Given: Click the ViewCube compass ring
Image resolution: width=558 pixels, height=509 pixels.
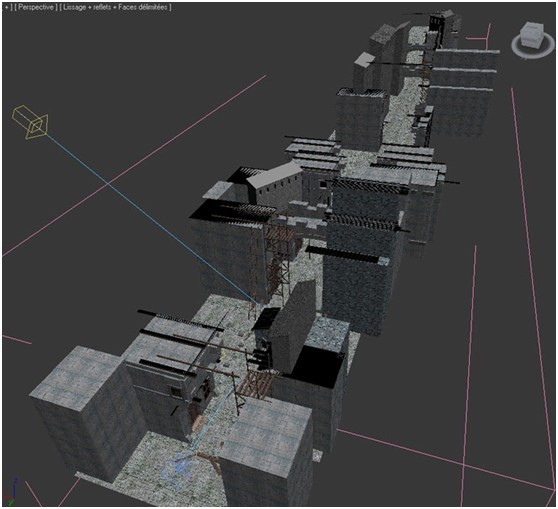Looking at the screenshot, I should tap(533, 46).
